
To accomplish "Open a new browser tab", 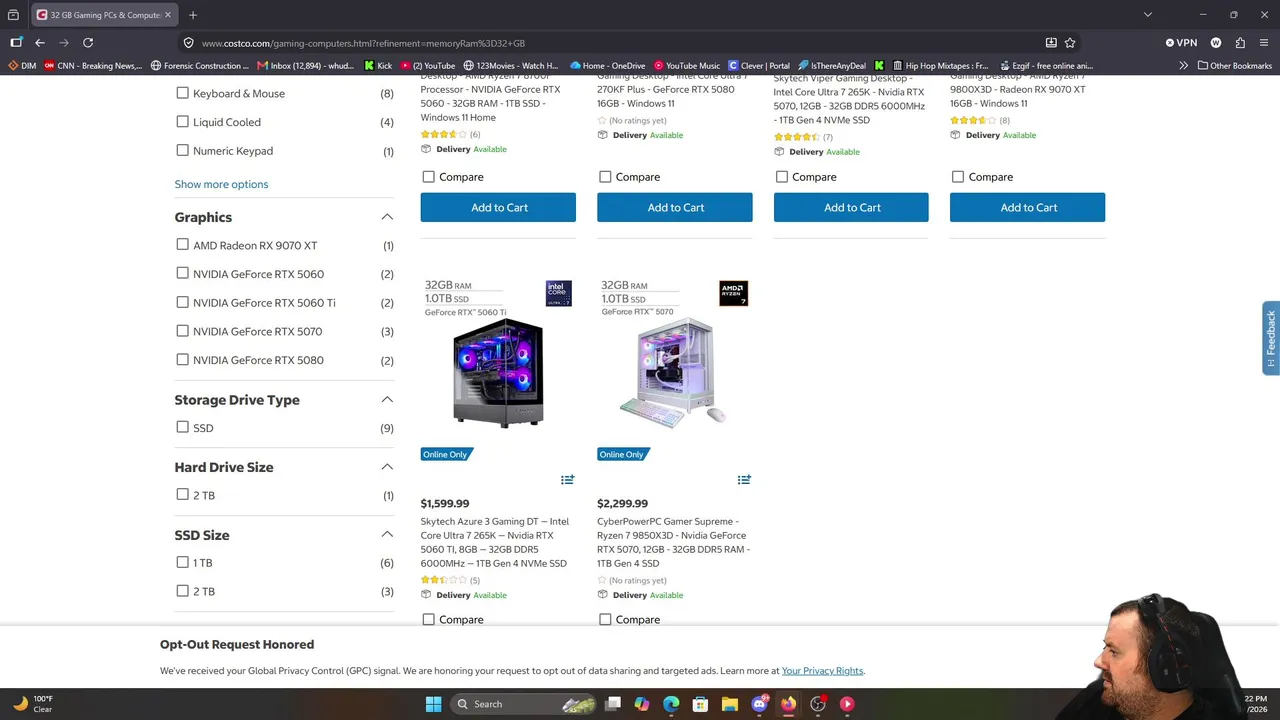I will click(193, 15).
